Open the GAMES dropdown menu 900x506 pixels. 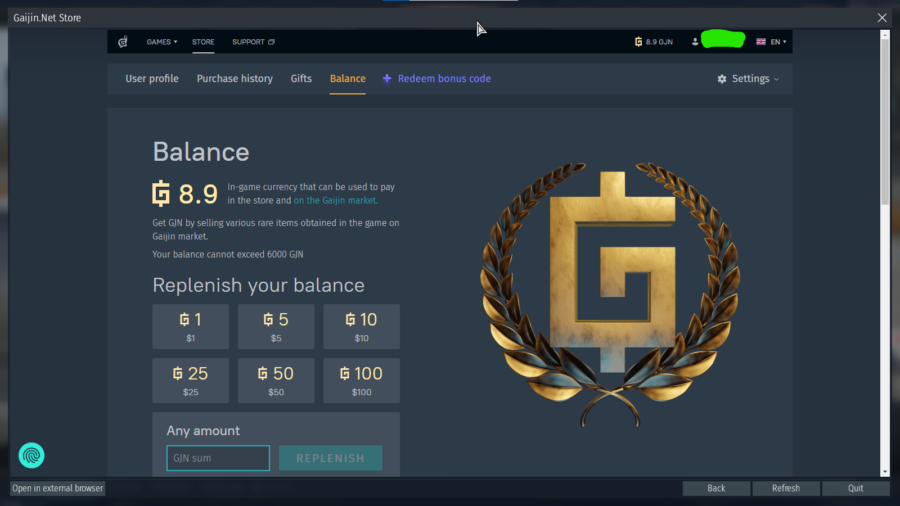click(x=162, y=42)
